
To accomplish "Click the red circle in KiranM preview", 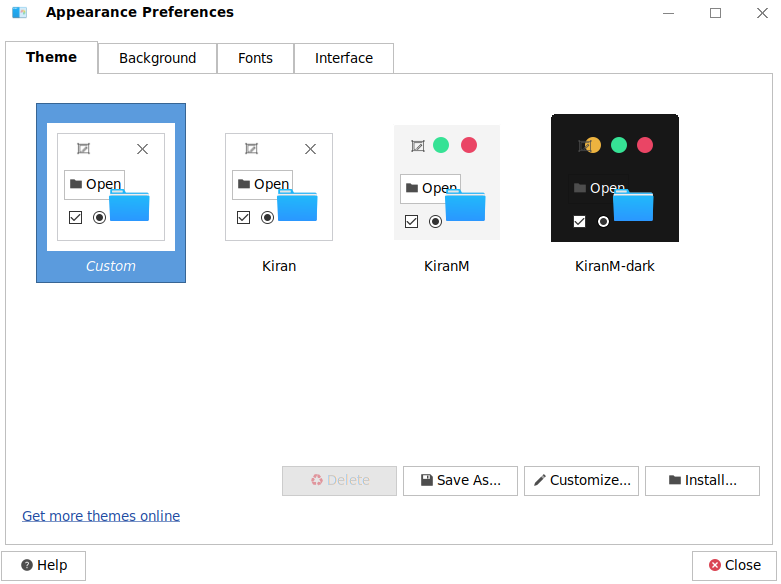I will click(x=469, y=145).
